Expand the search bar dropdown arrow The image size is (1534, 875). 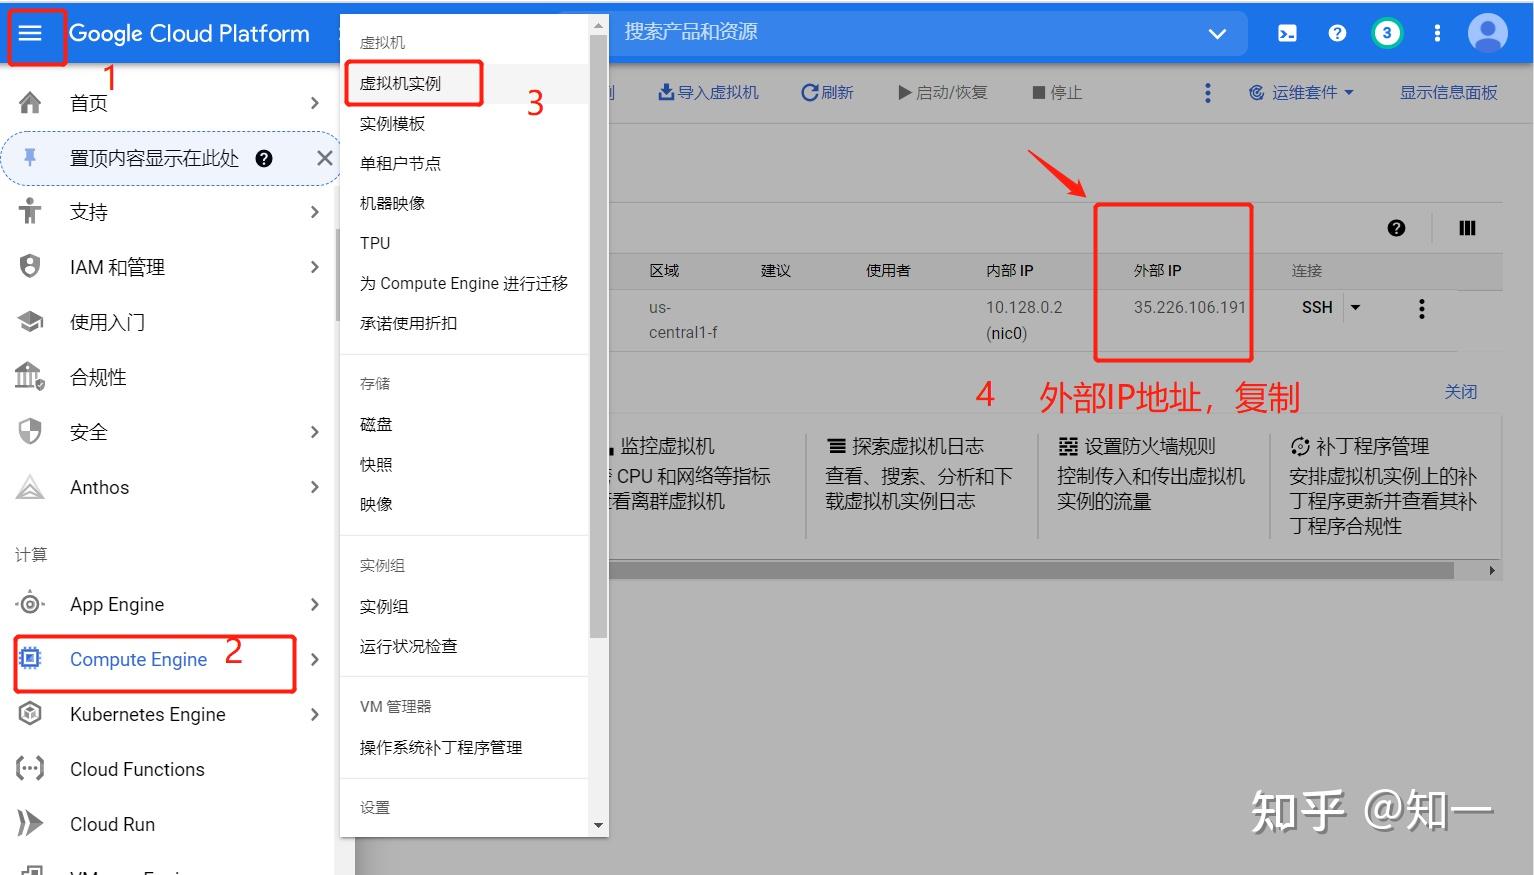[1217, 33]
